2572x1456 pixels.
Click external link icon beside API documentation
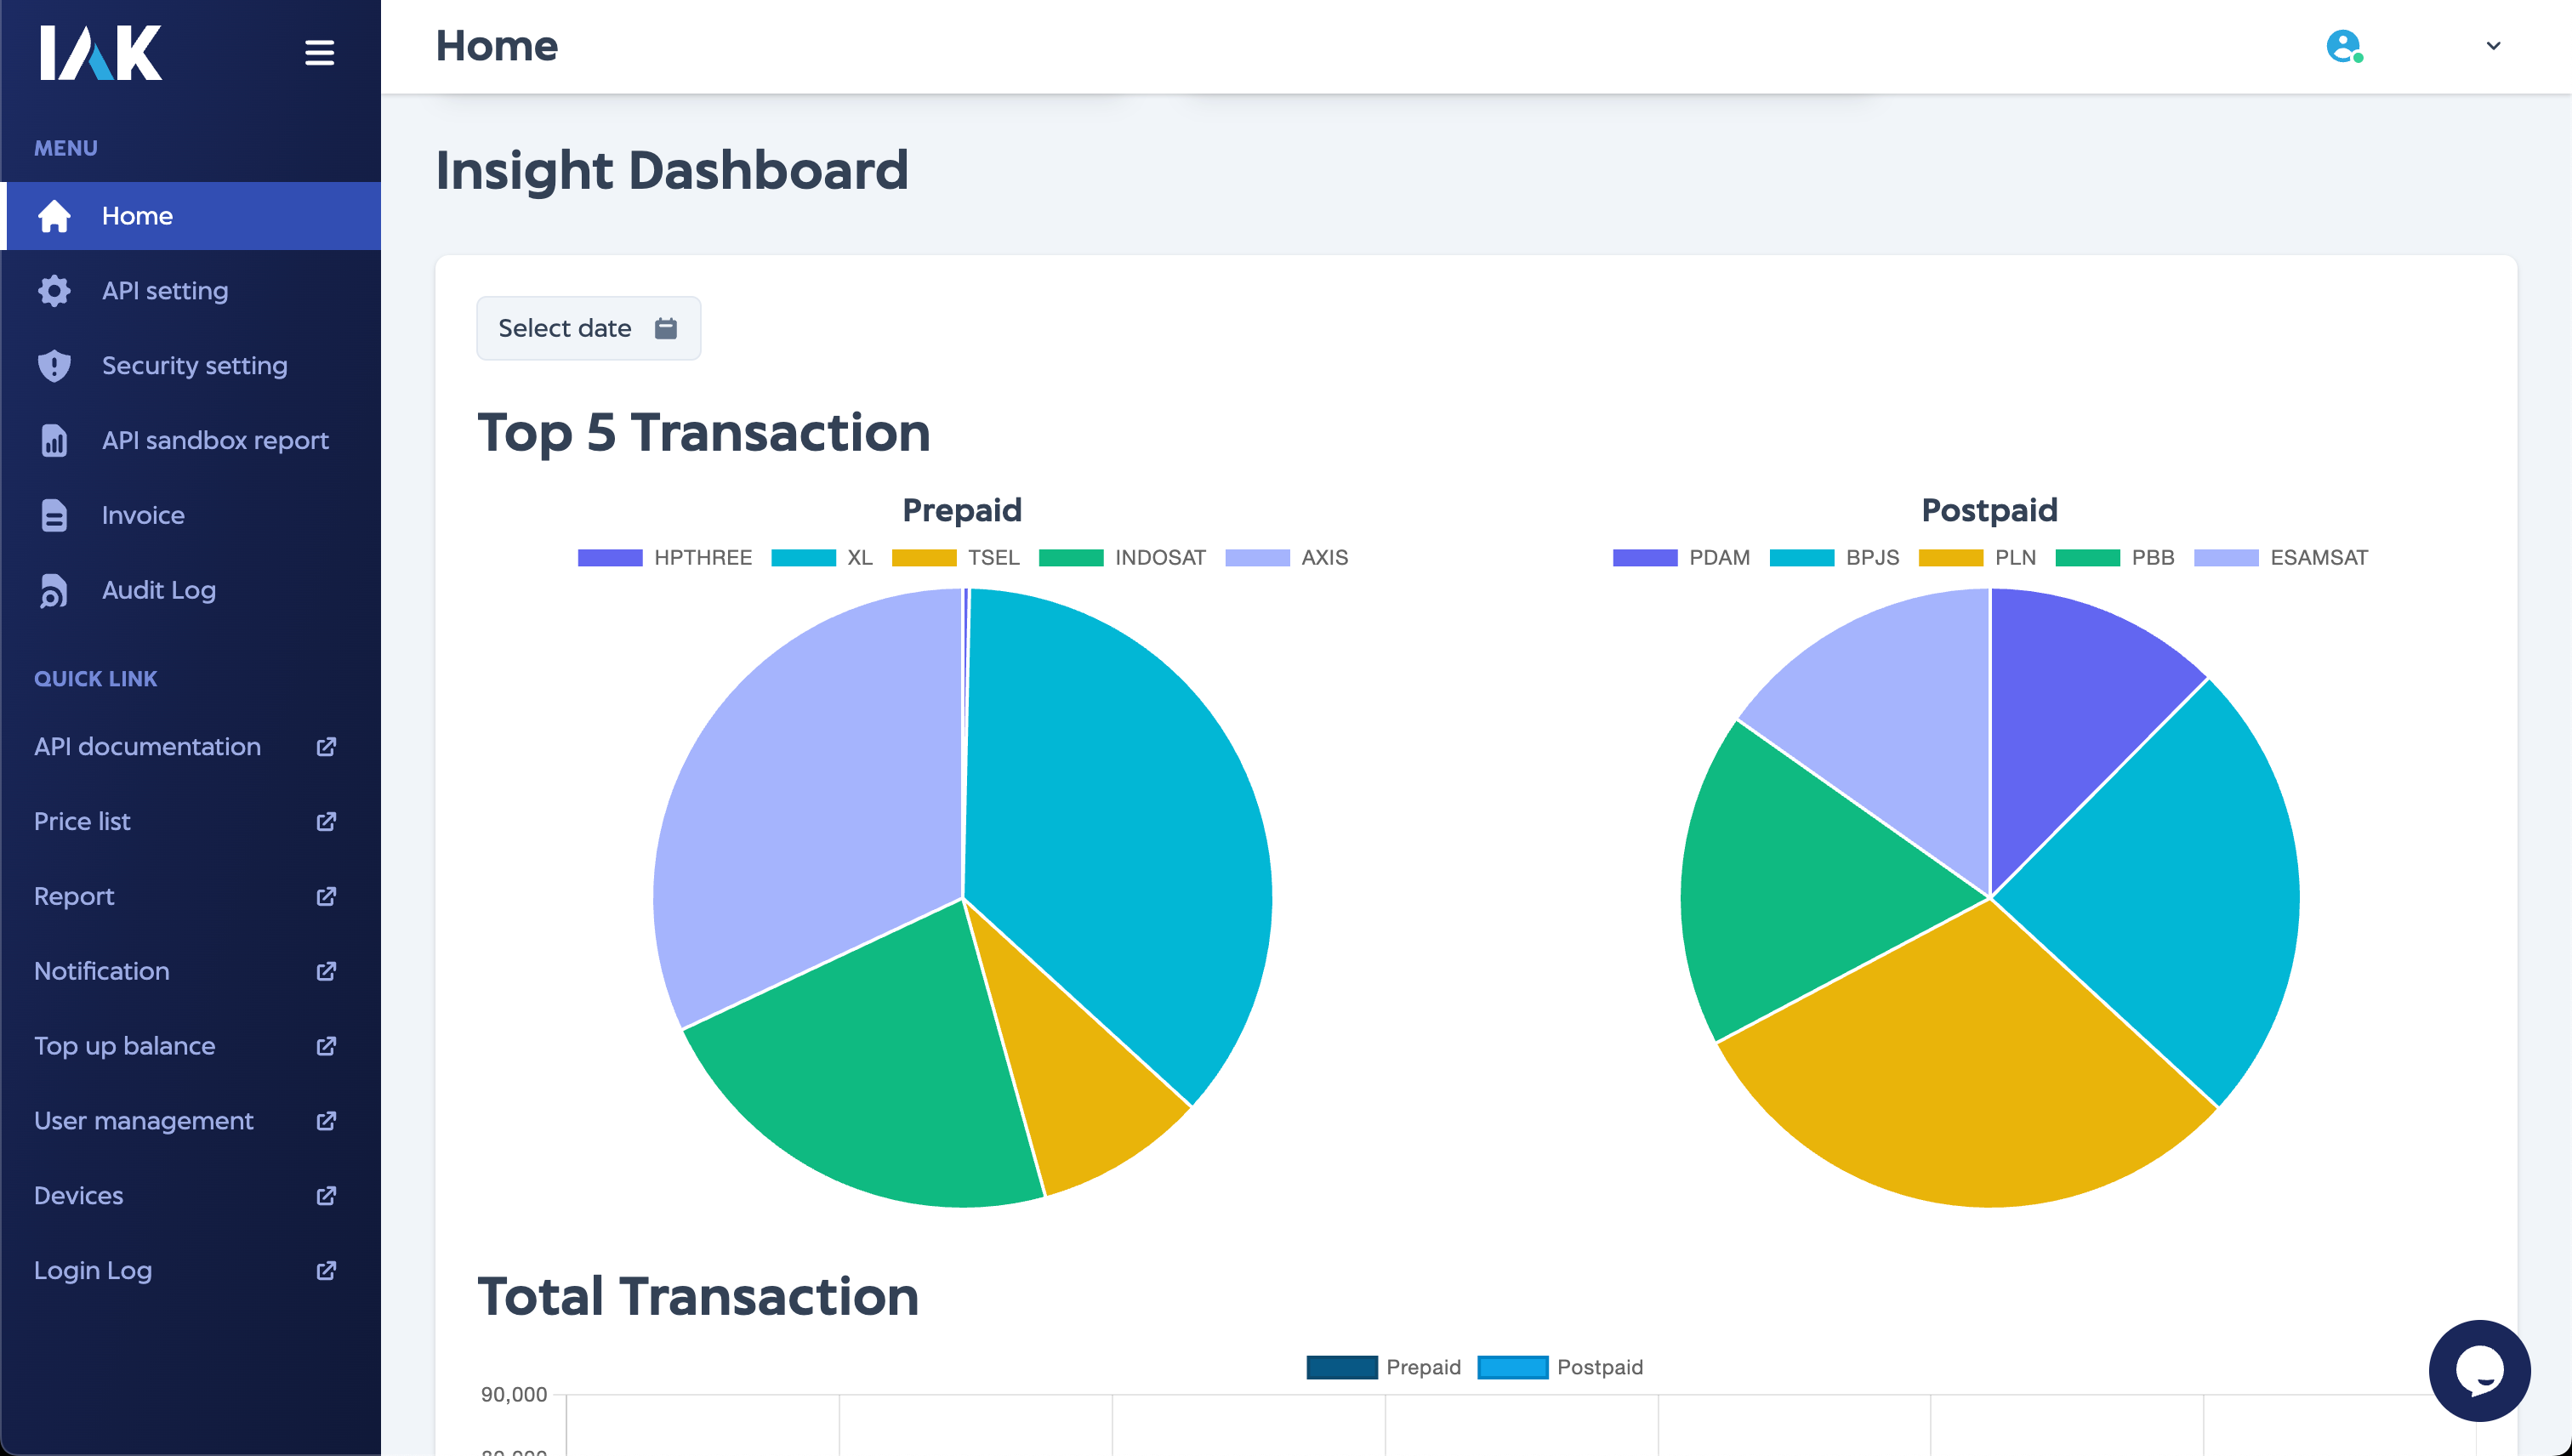[326, 747]
